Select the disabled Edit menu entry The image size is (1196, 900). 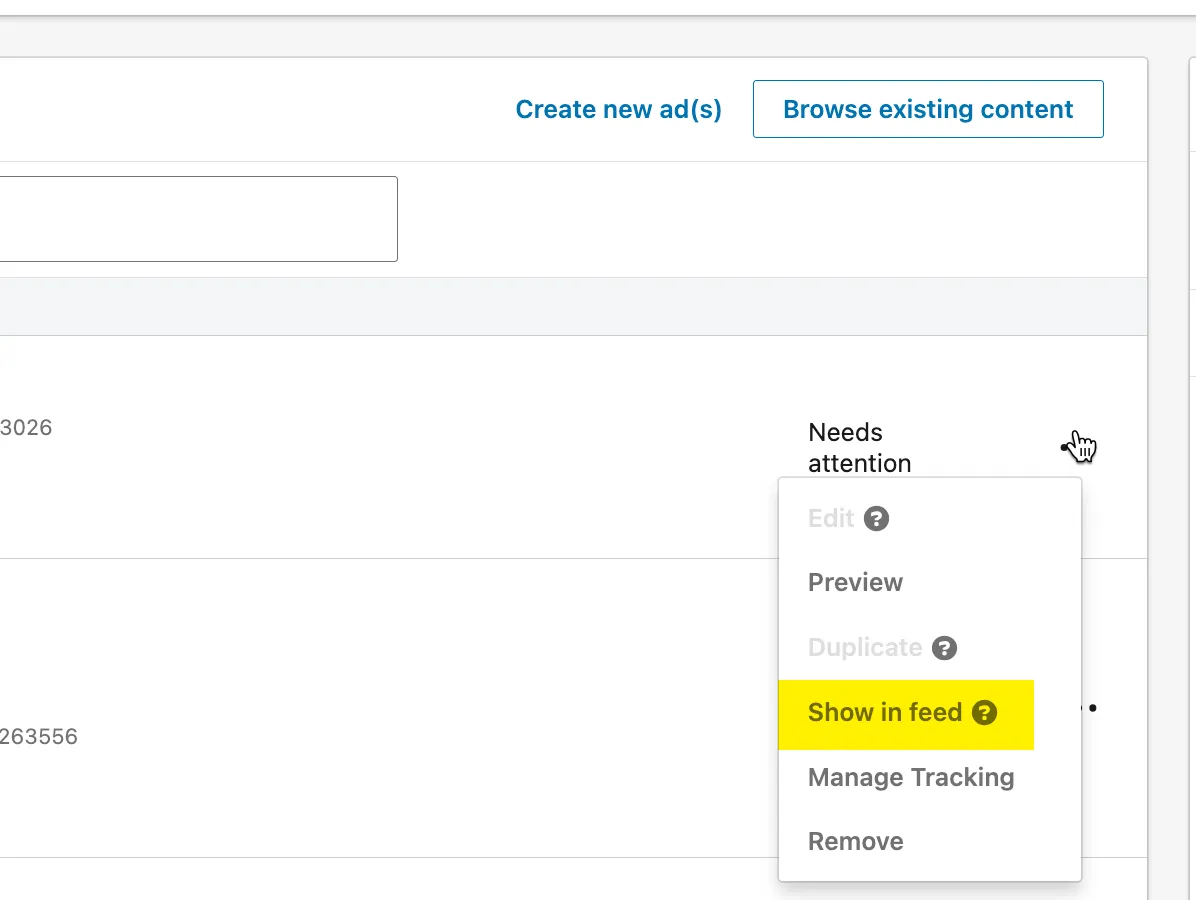coord(830,518)
